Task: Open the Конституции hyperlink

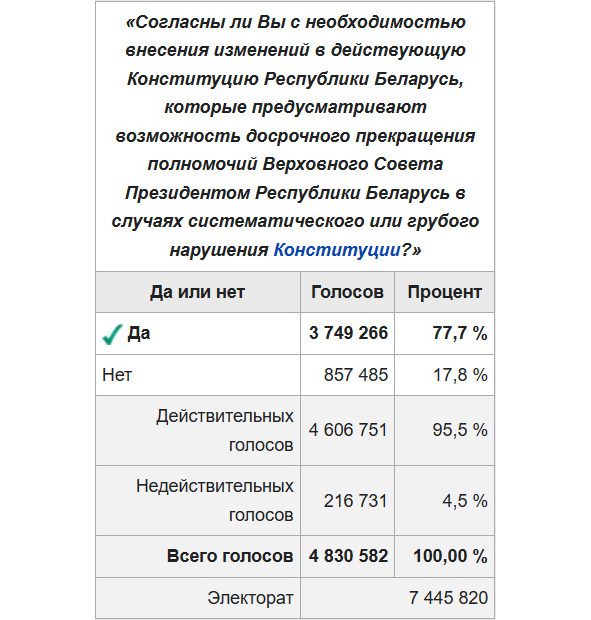Action: click(337, 250)
